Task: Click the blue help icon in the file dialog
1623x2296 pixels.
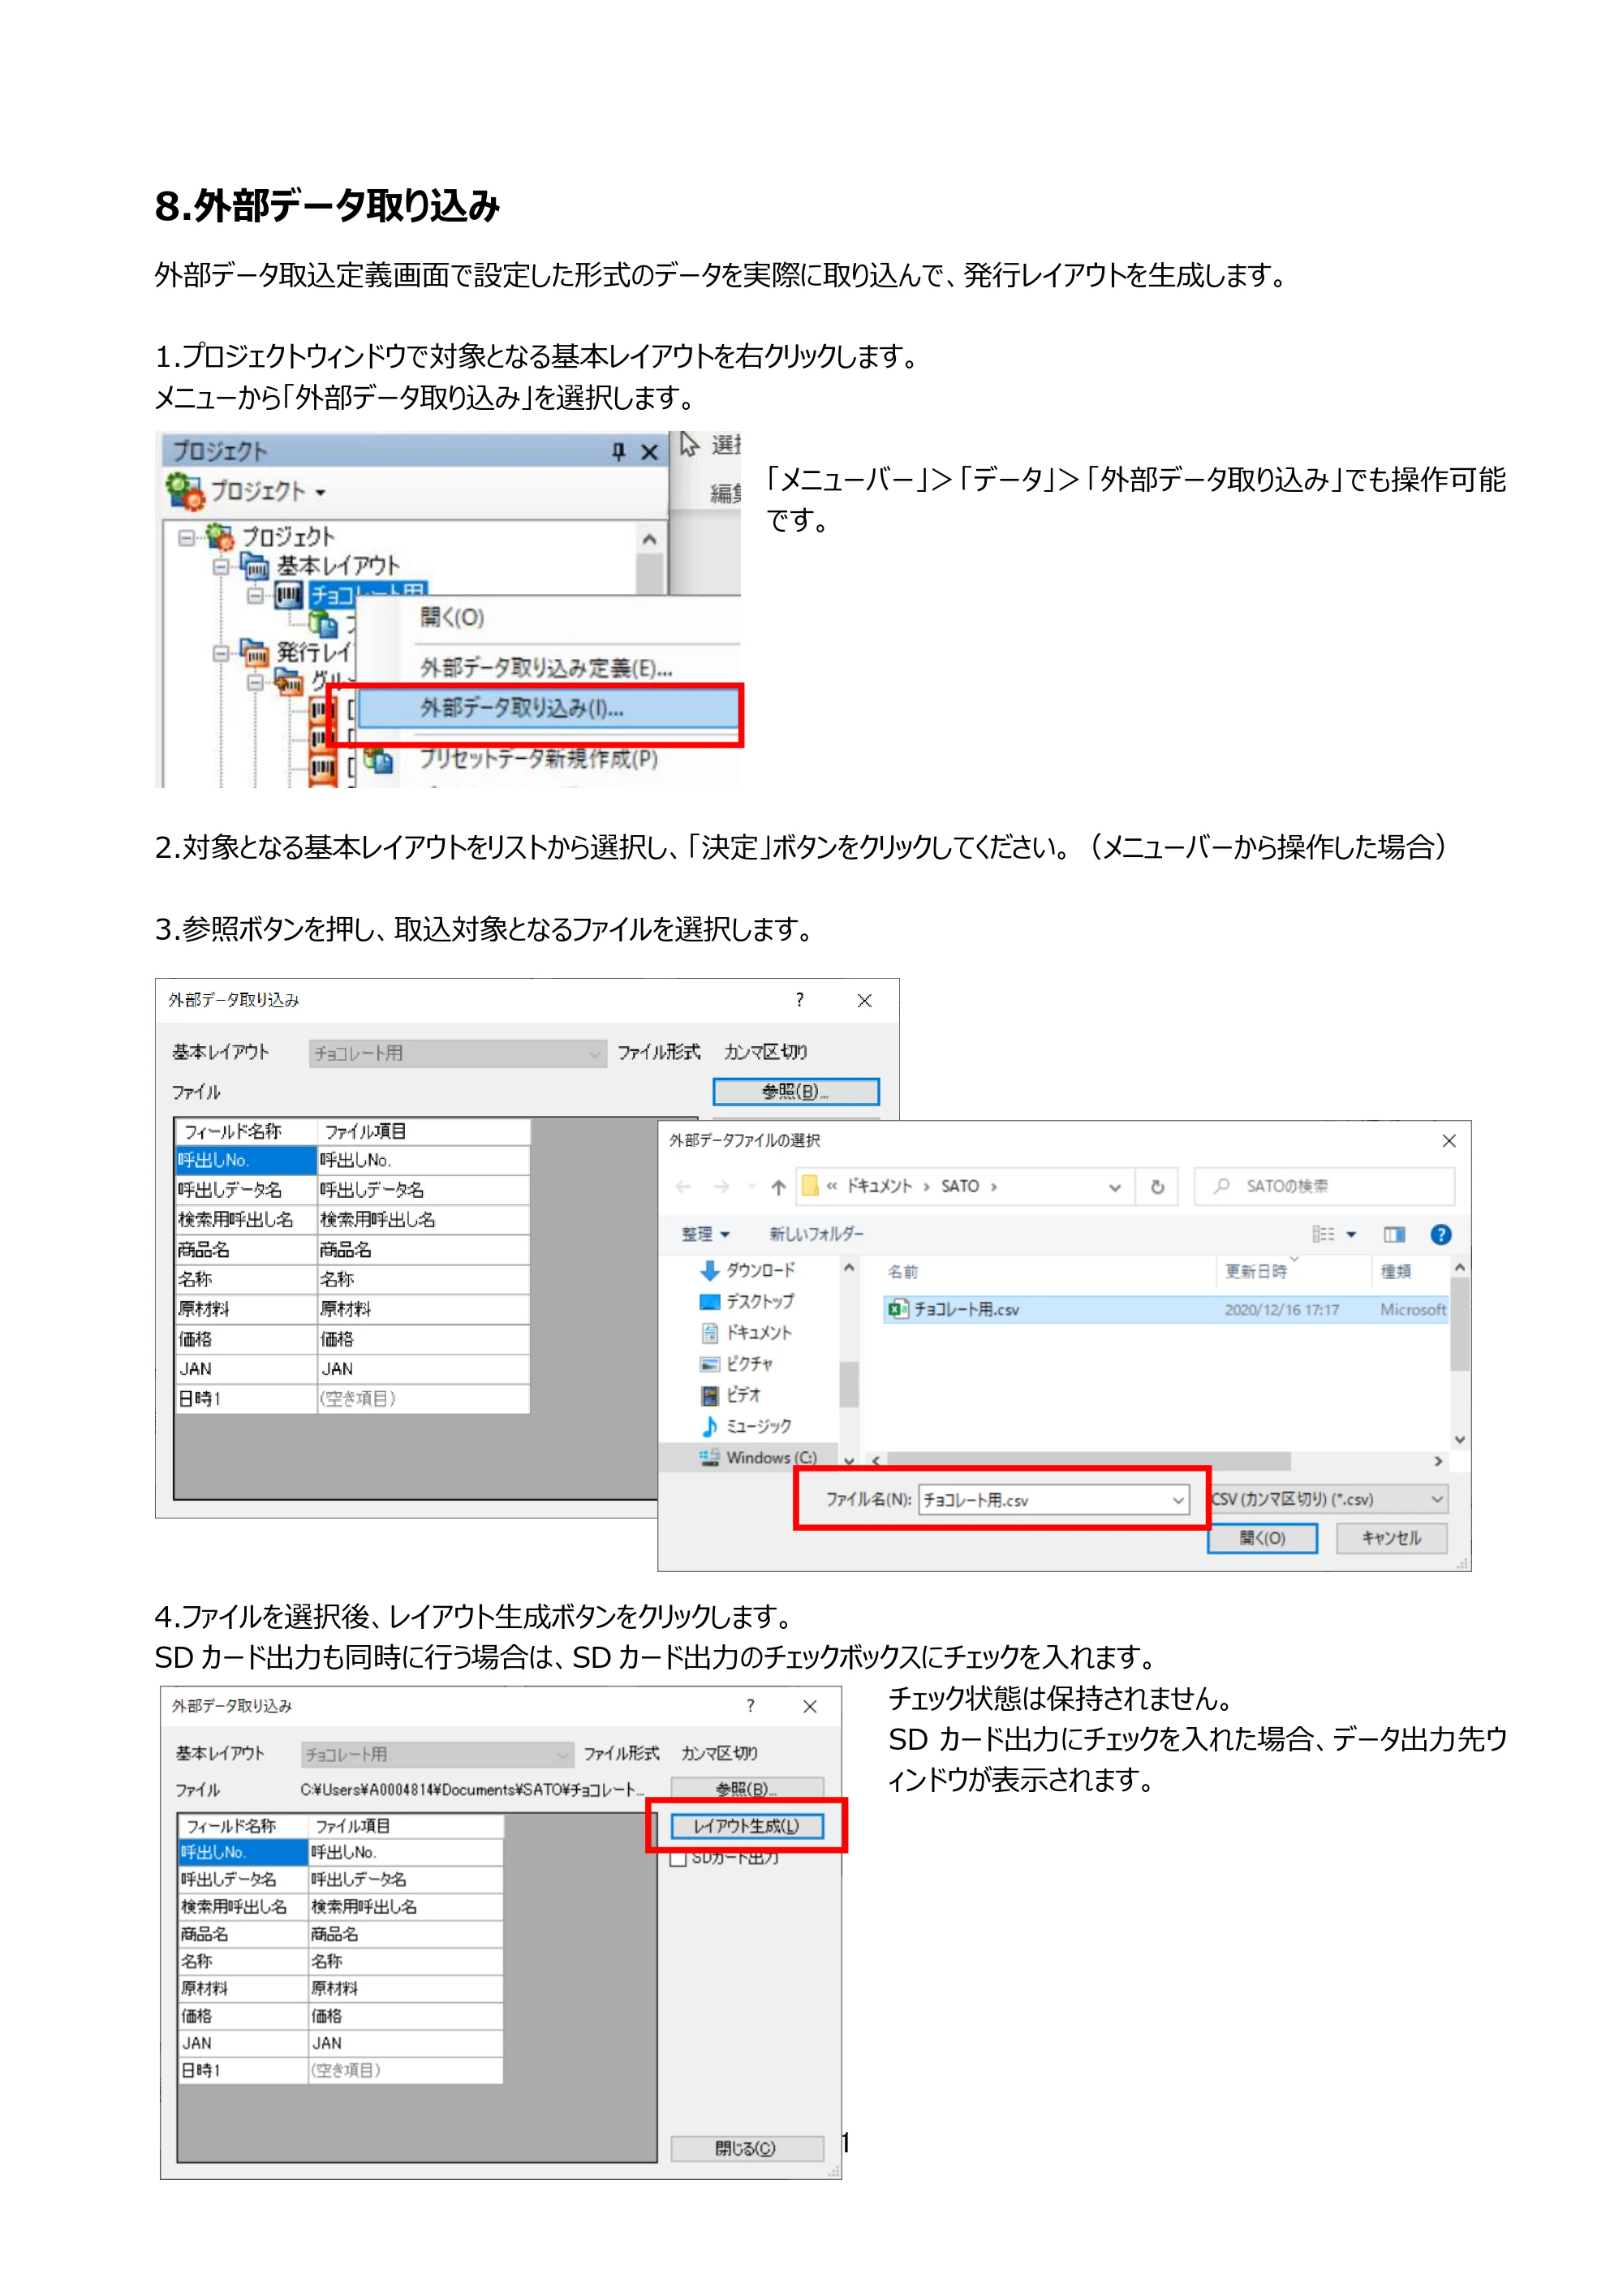Action: tap(1440, 1234)
